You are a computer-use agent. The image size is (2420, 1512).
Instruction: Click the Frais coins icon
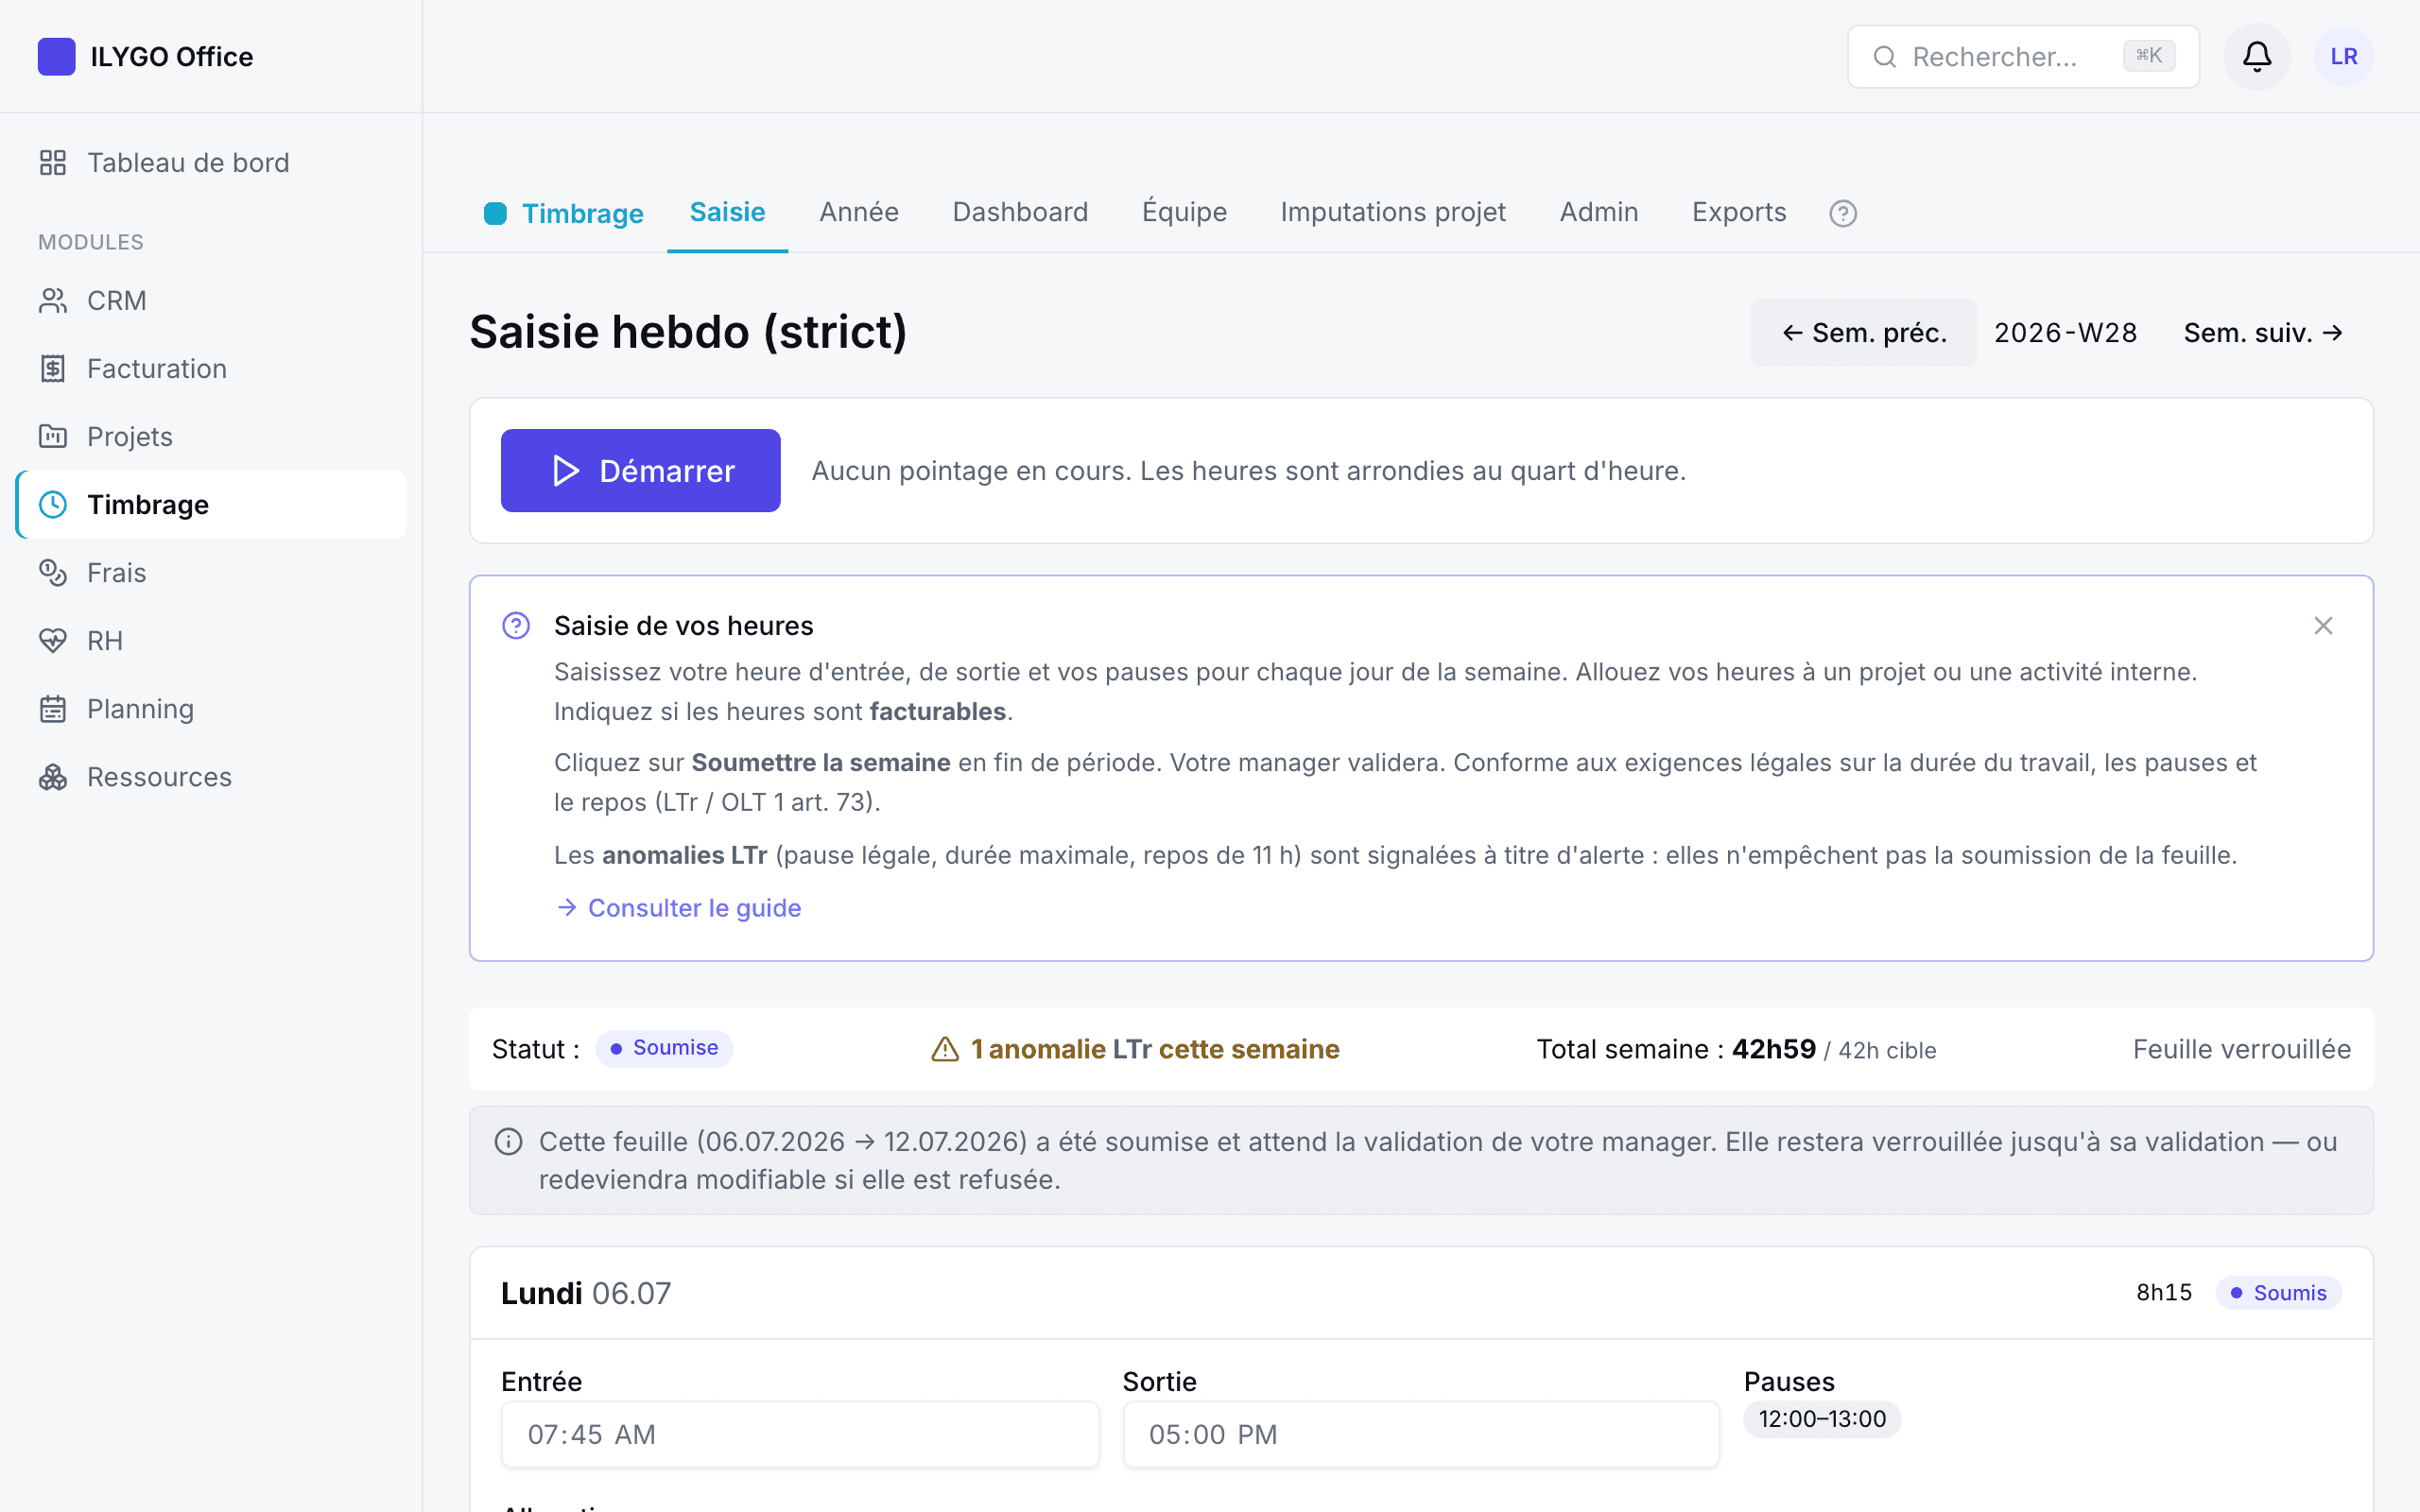click(53, 573)
